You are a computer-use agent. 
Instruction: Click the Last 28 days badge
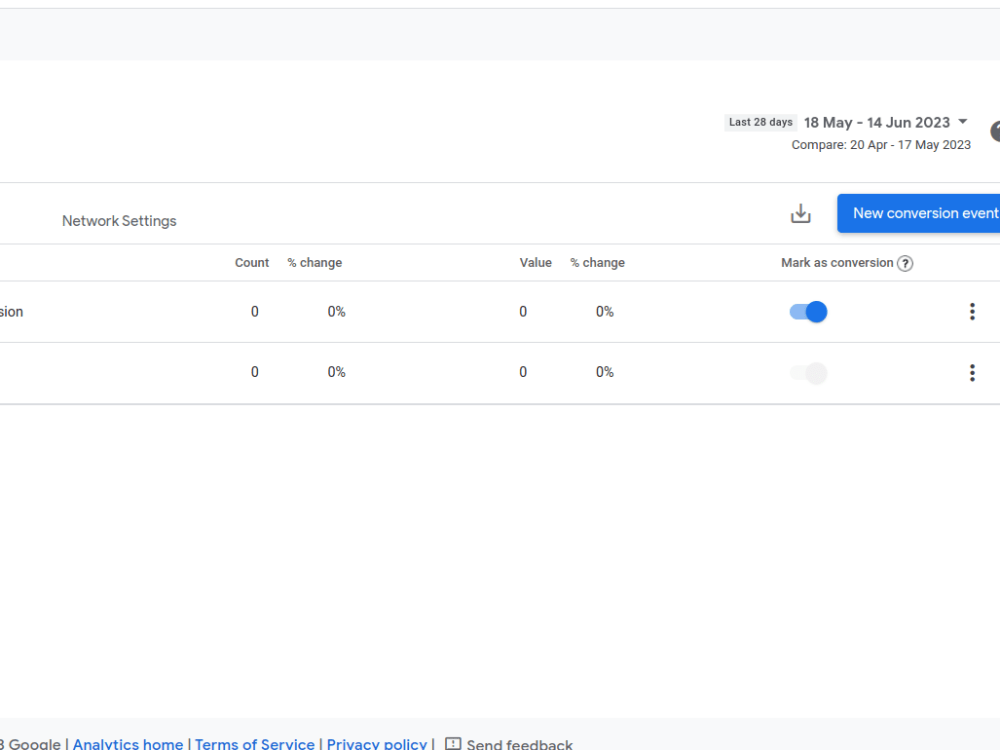click(x=761, y=122)
